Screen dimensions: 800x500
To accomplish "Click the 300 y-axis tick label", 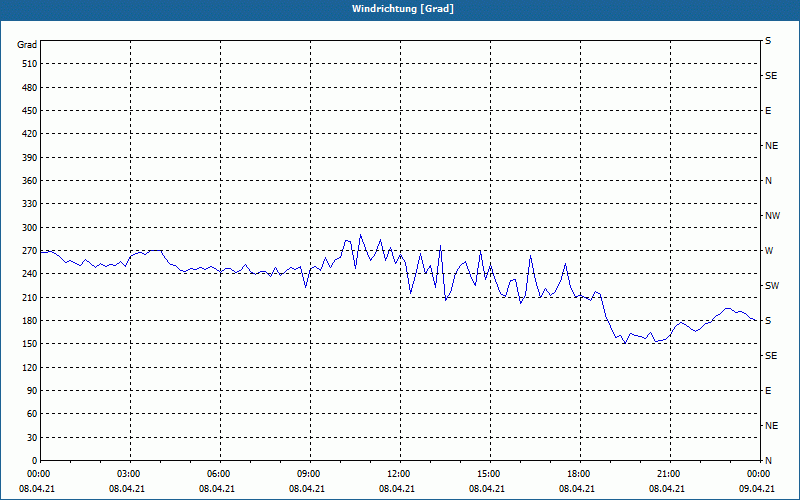I will [x=30, y=228].
